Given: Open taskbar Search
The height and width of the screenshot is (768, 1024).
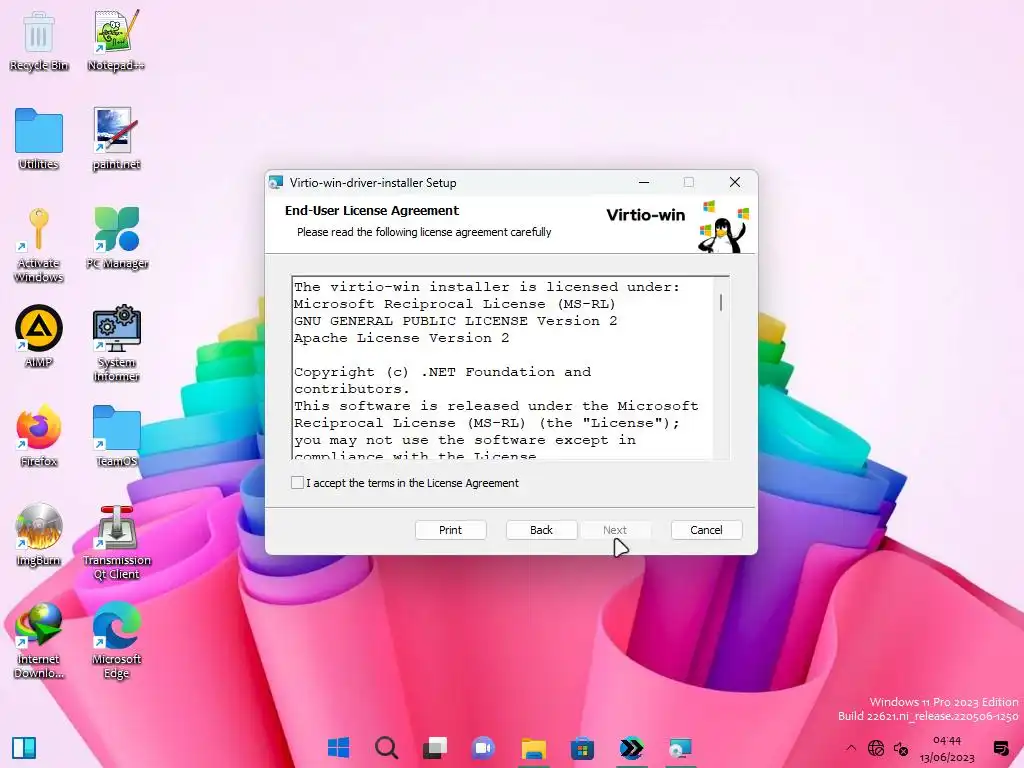Looking at the screenshot, I should tap(387, 748).
